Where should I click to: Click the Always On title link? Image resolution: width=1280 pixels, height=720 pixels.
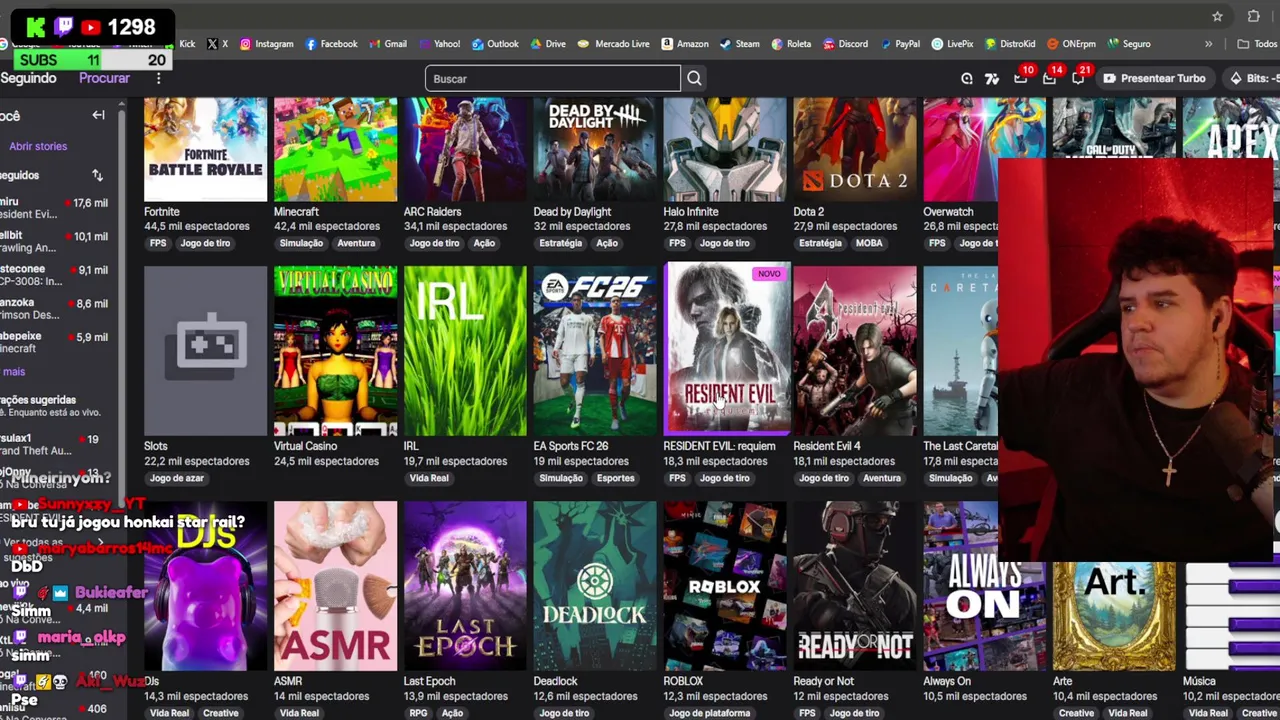[947, 681]
